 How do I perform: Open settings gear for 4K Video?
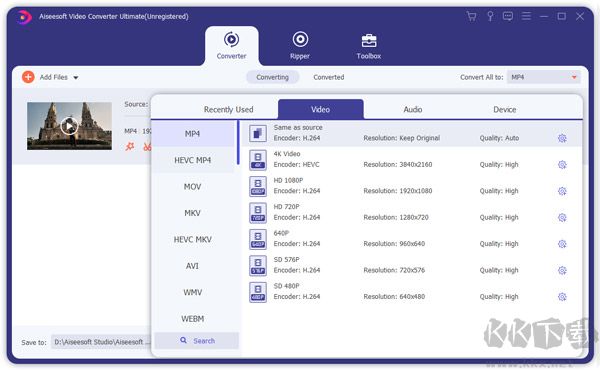click(562, 165)
